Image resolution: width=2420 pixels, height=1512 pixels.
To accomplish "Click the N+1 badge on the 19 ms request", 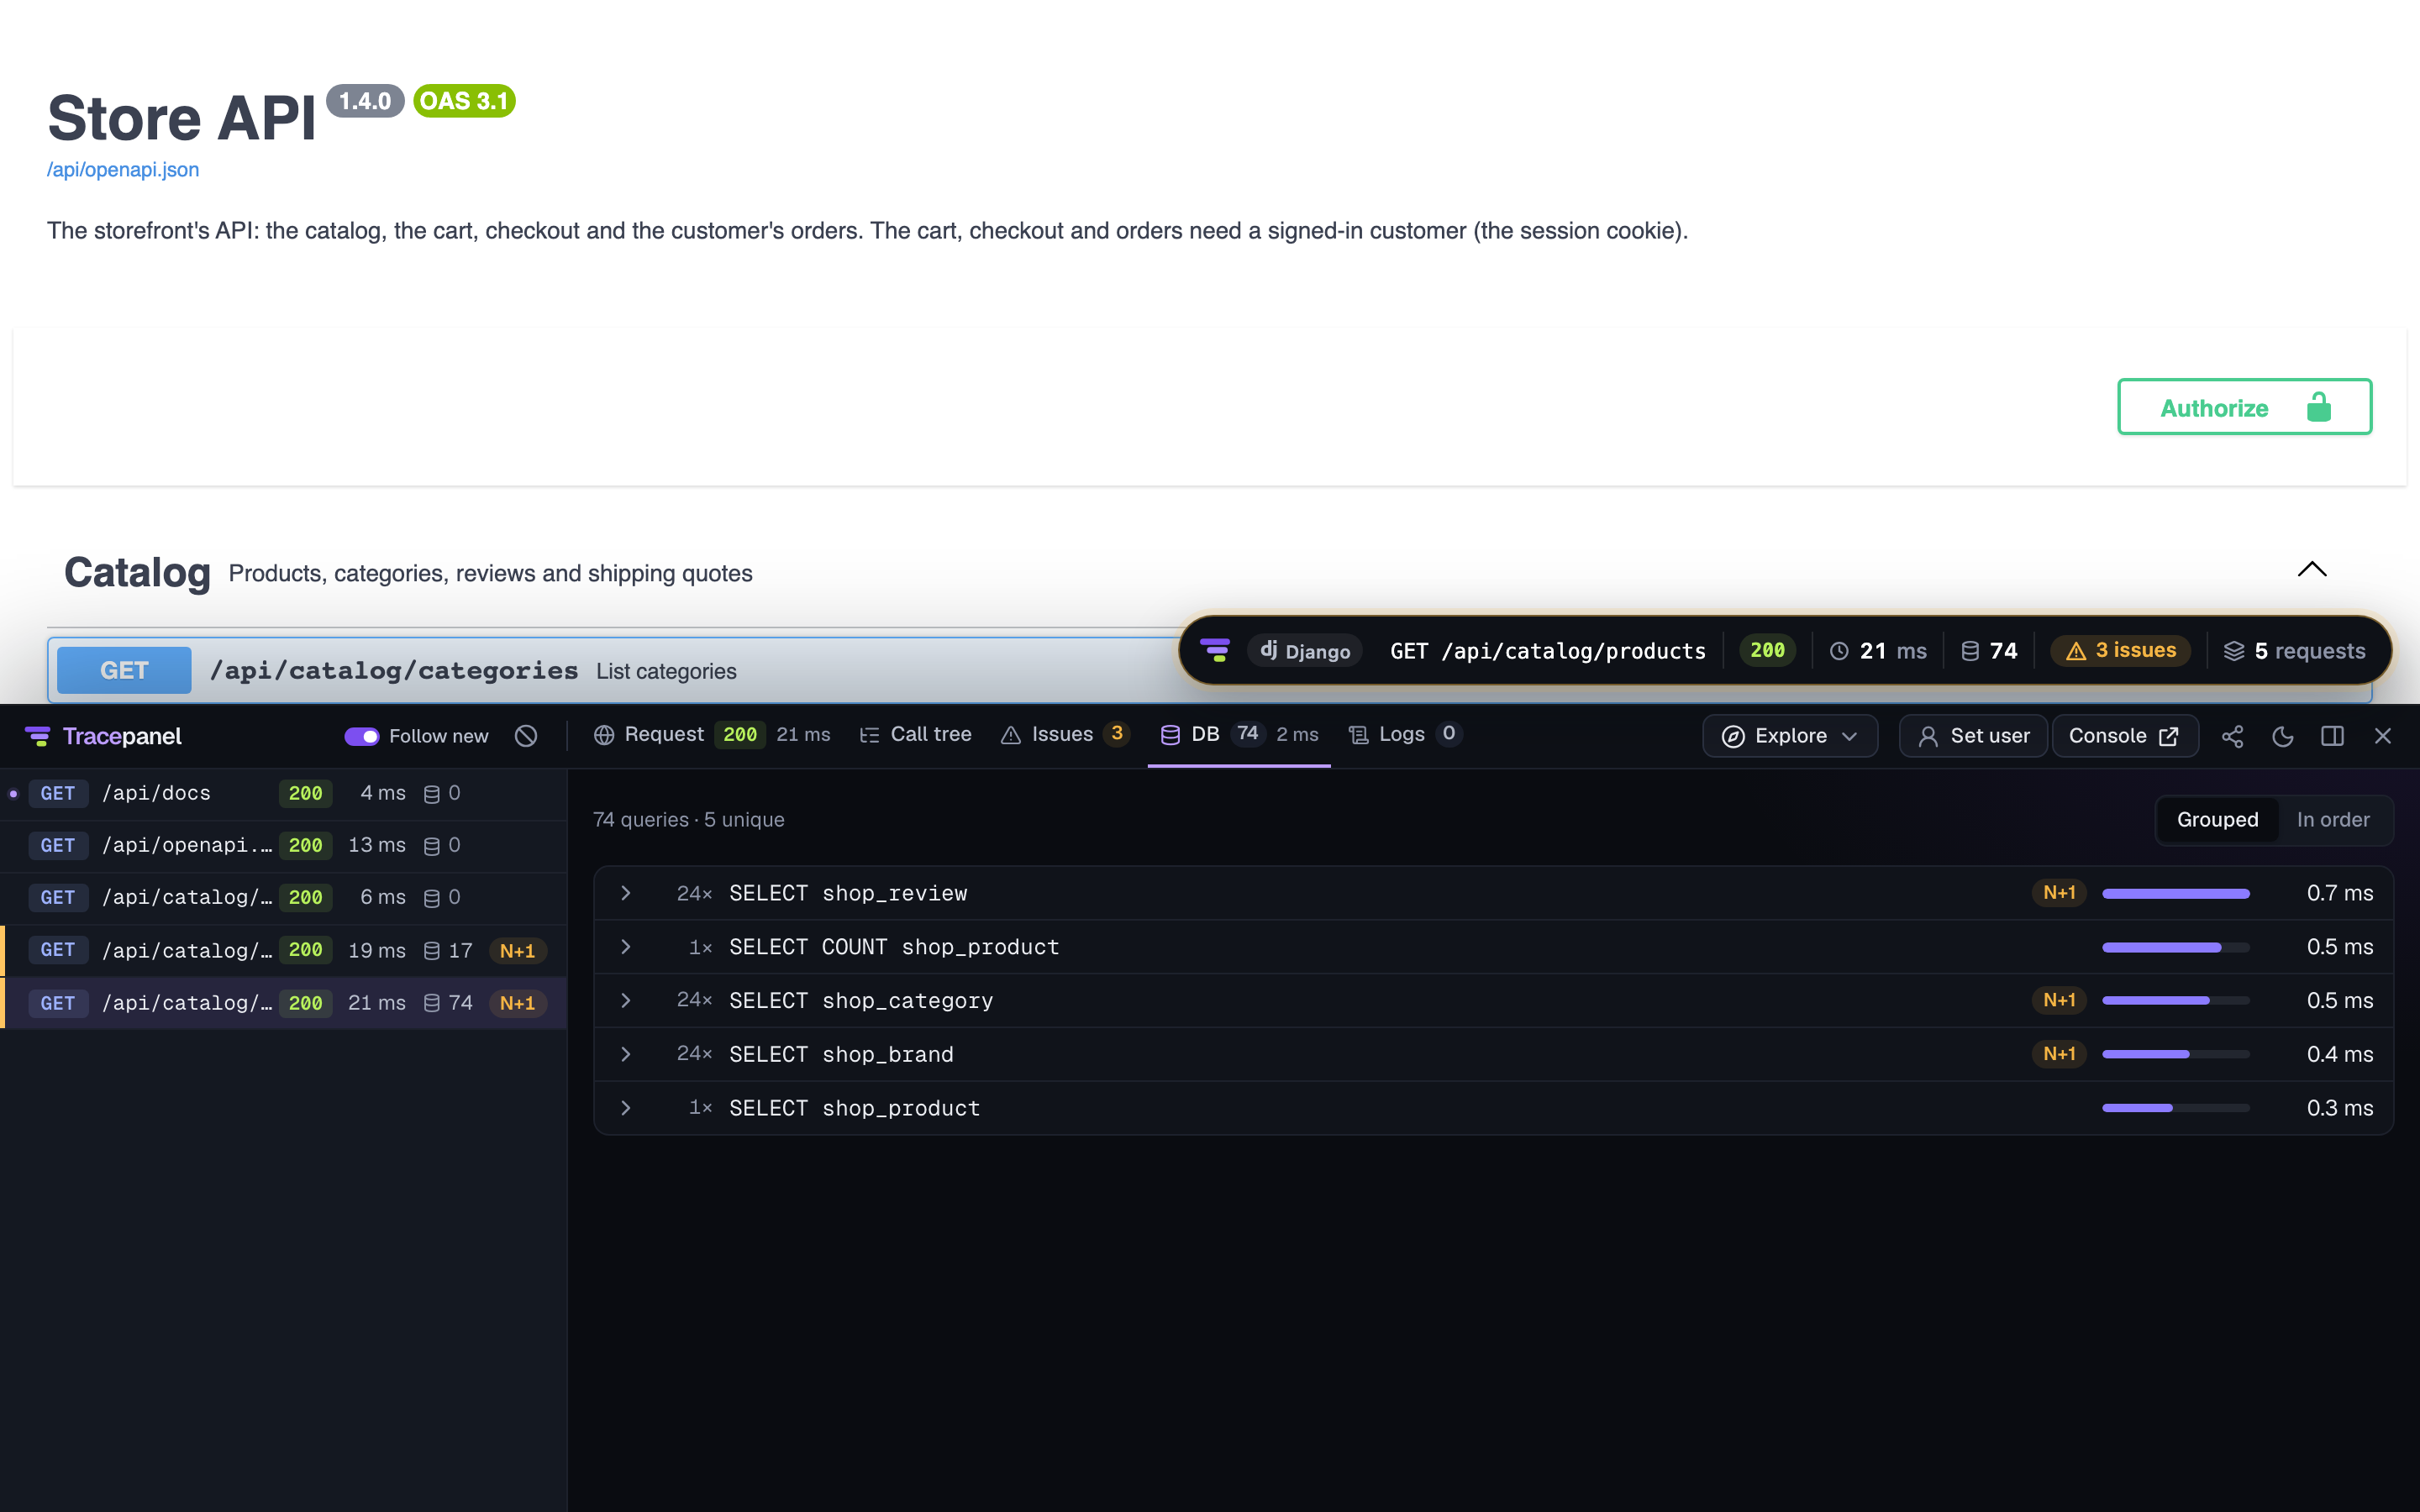I will (517, 950).
